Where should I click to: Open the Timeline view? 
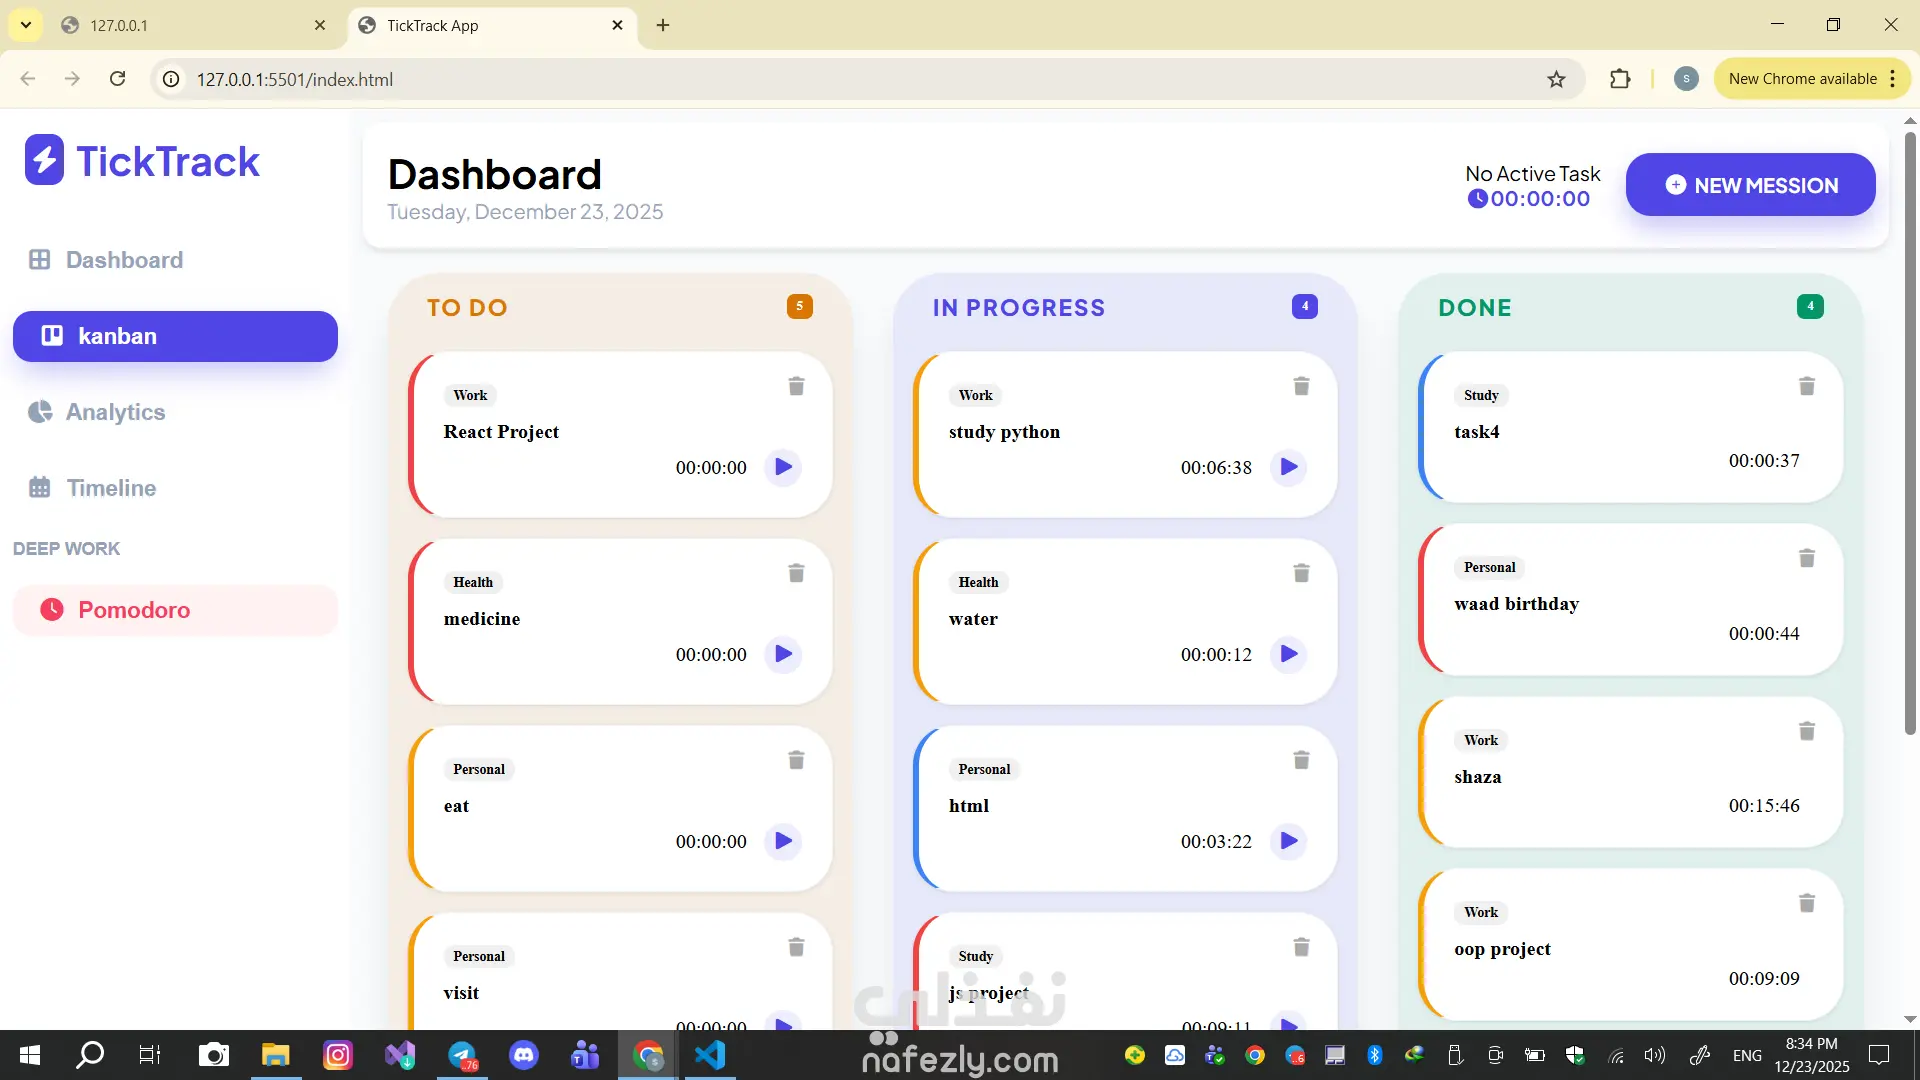[111, 488]
